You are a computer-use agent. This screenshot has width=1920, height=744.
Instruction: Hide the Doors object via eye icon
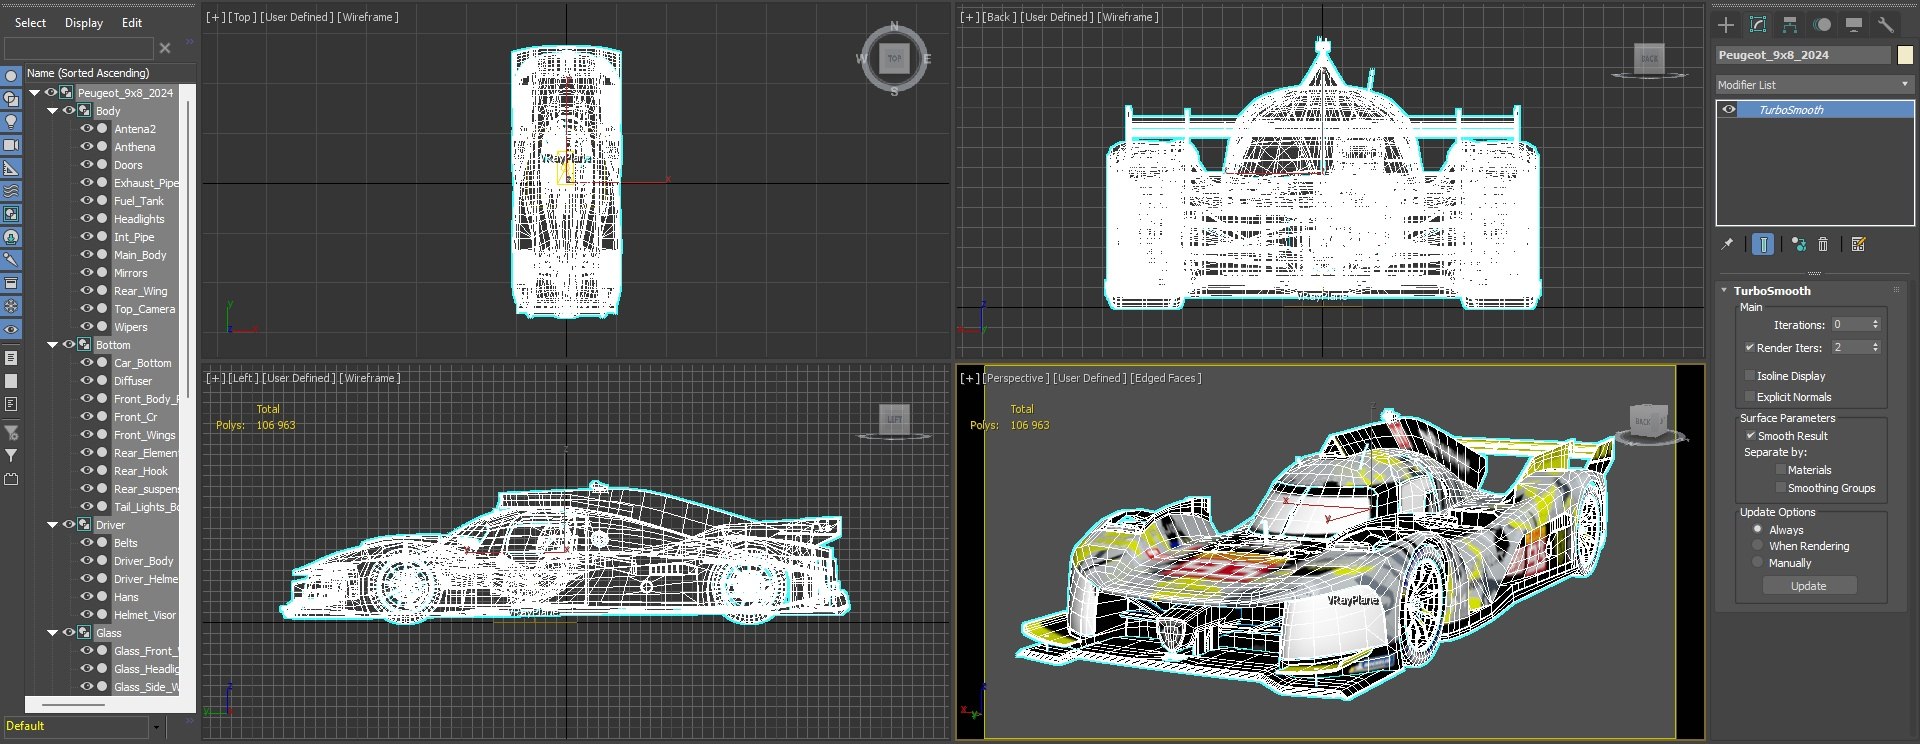point(86,165)
